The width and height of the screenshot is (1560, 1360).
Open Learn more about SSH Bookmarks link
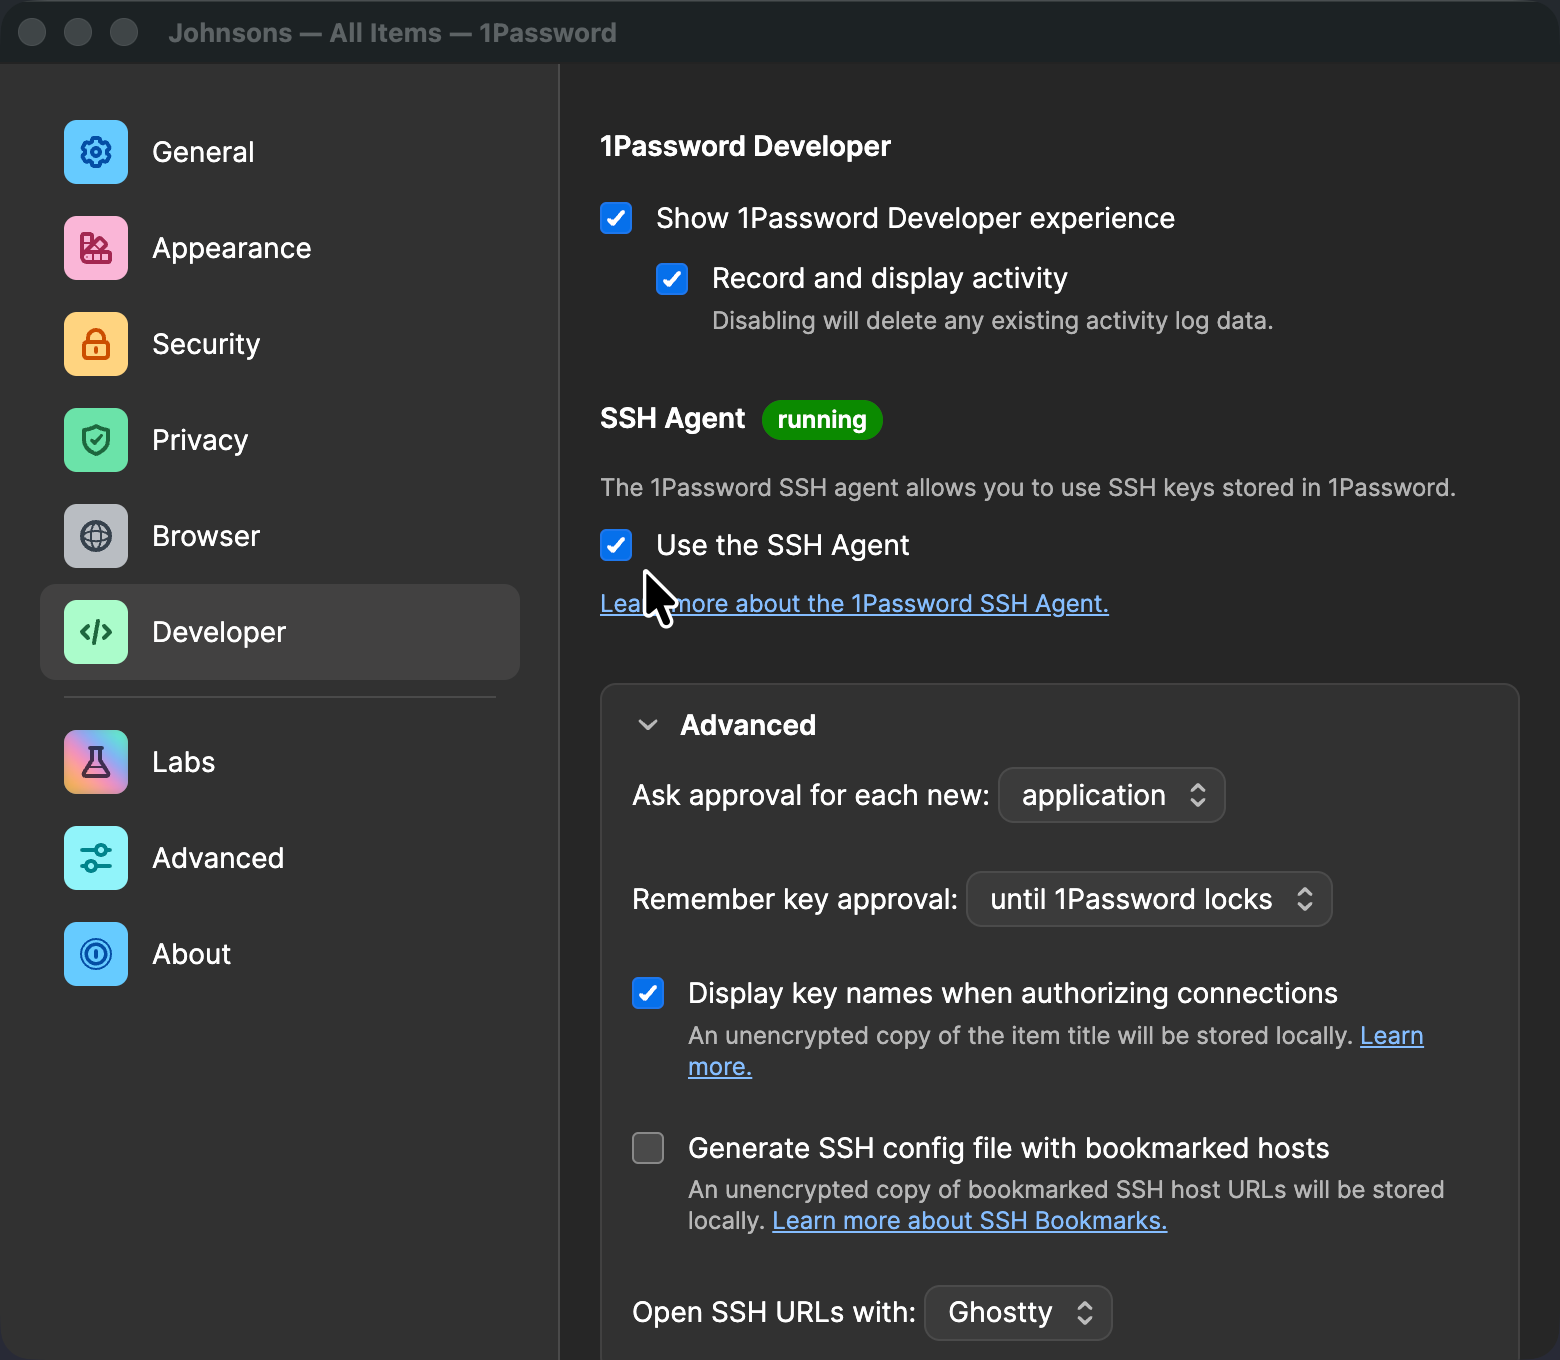[969, 1221]
